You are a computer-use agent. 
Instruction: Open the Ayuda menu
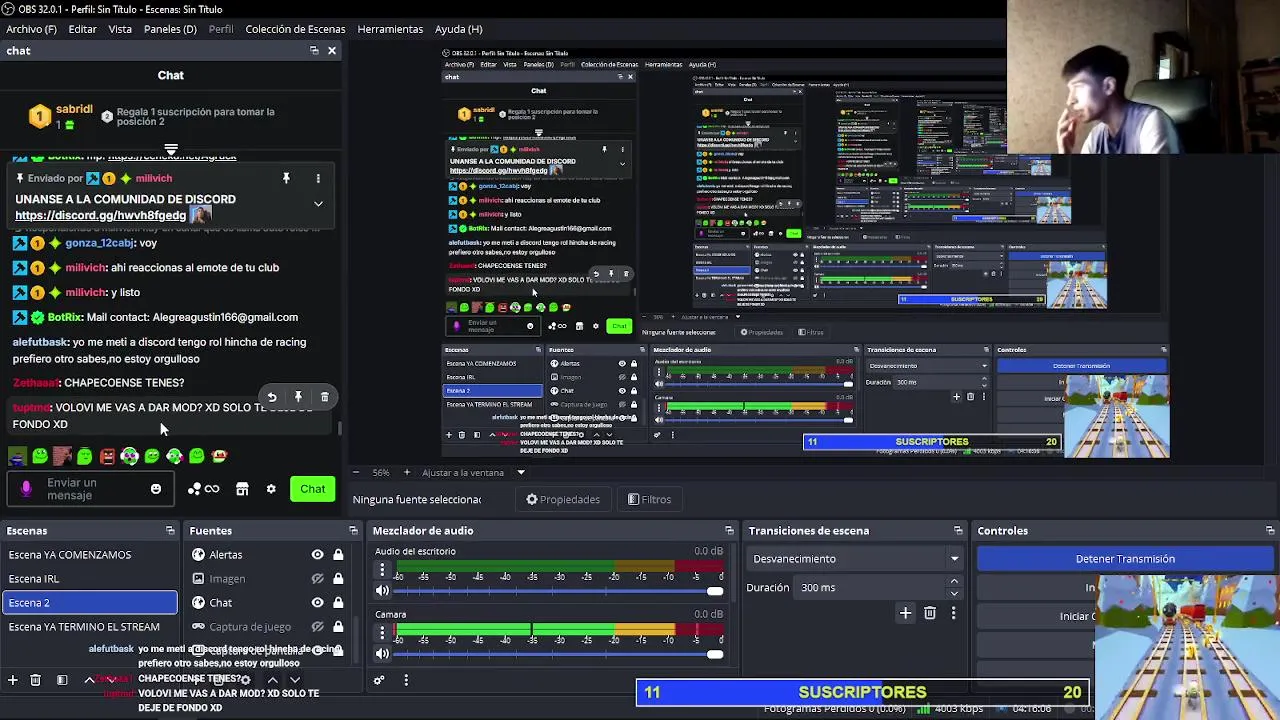(x=458, y=29)
